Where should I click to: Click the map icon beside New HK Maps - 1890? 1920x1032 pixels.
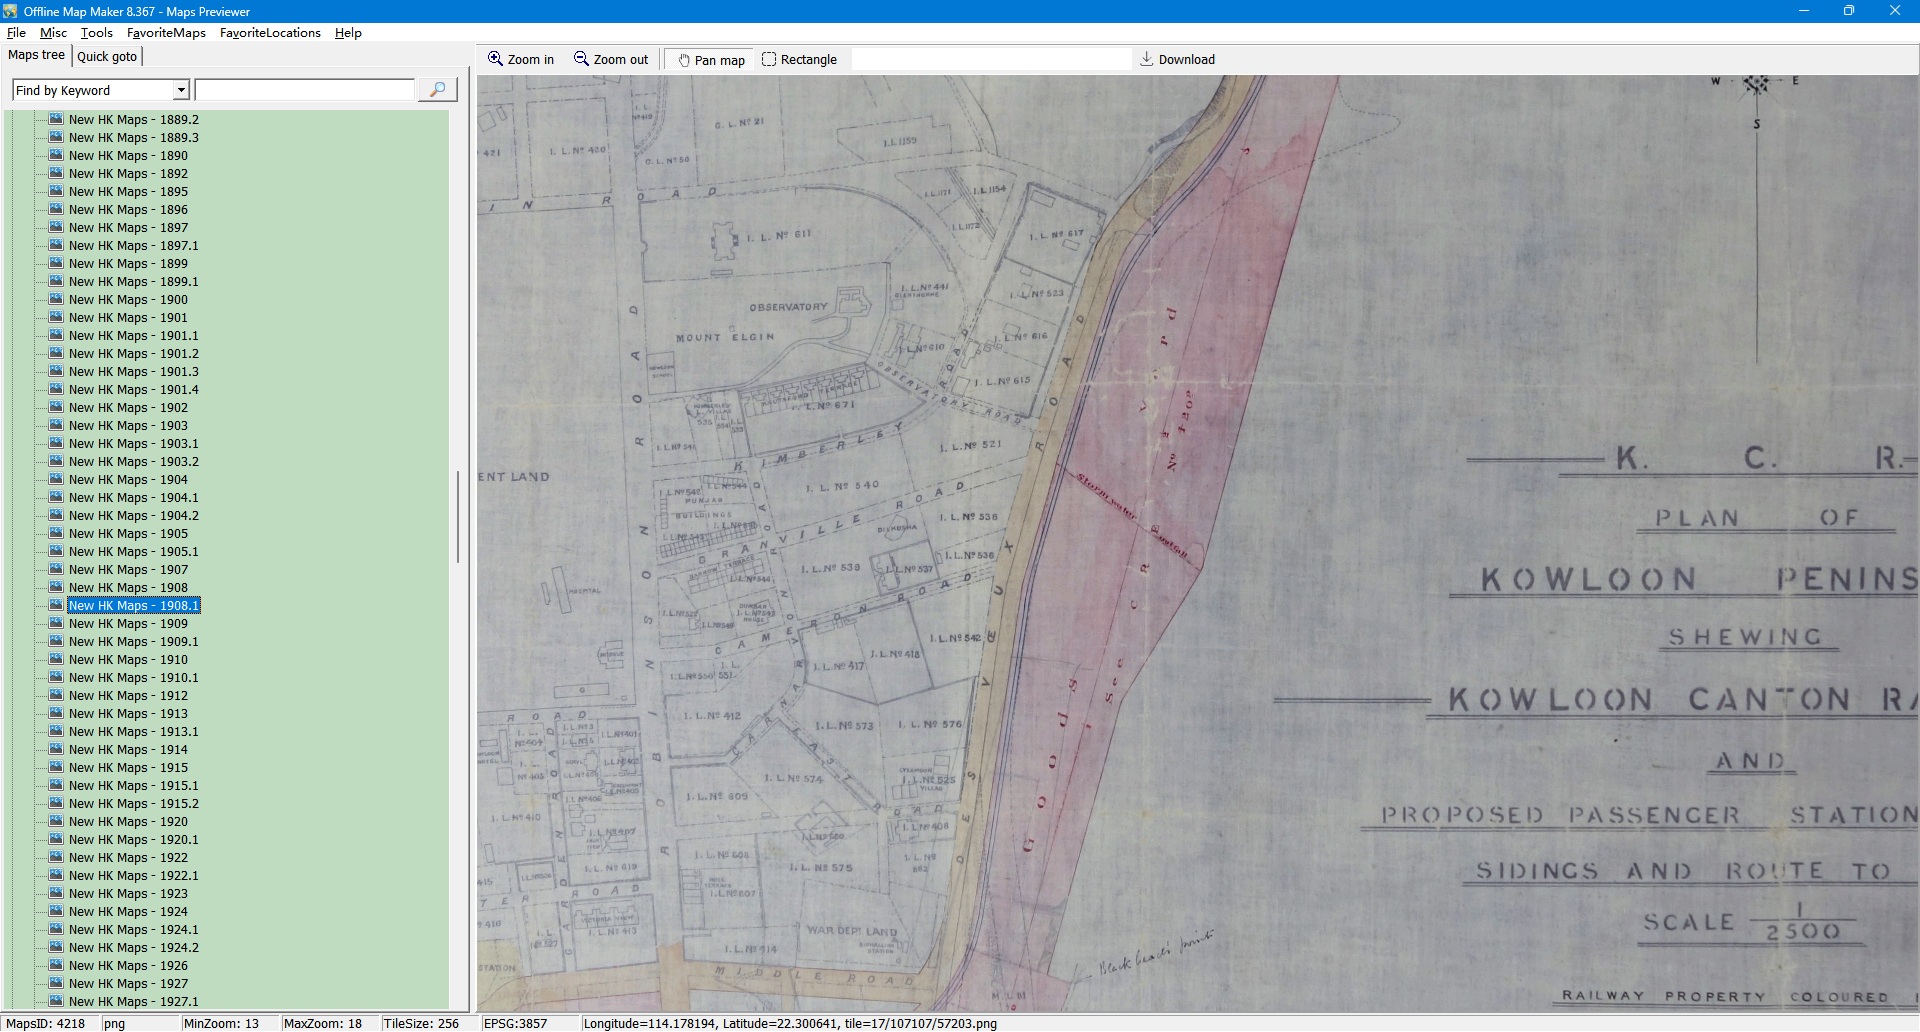pyautogui.click(x=56, y=155)
